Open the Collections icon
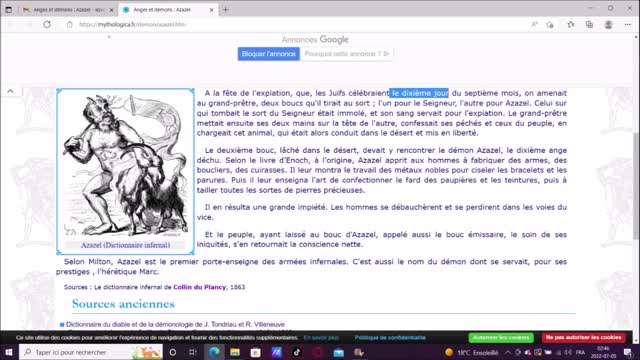The height and width of the screenshot is (360, 640). (589, 24)
